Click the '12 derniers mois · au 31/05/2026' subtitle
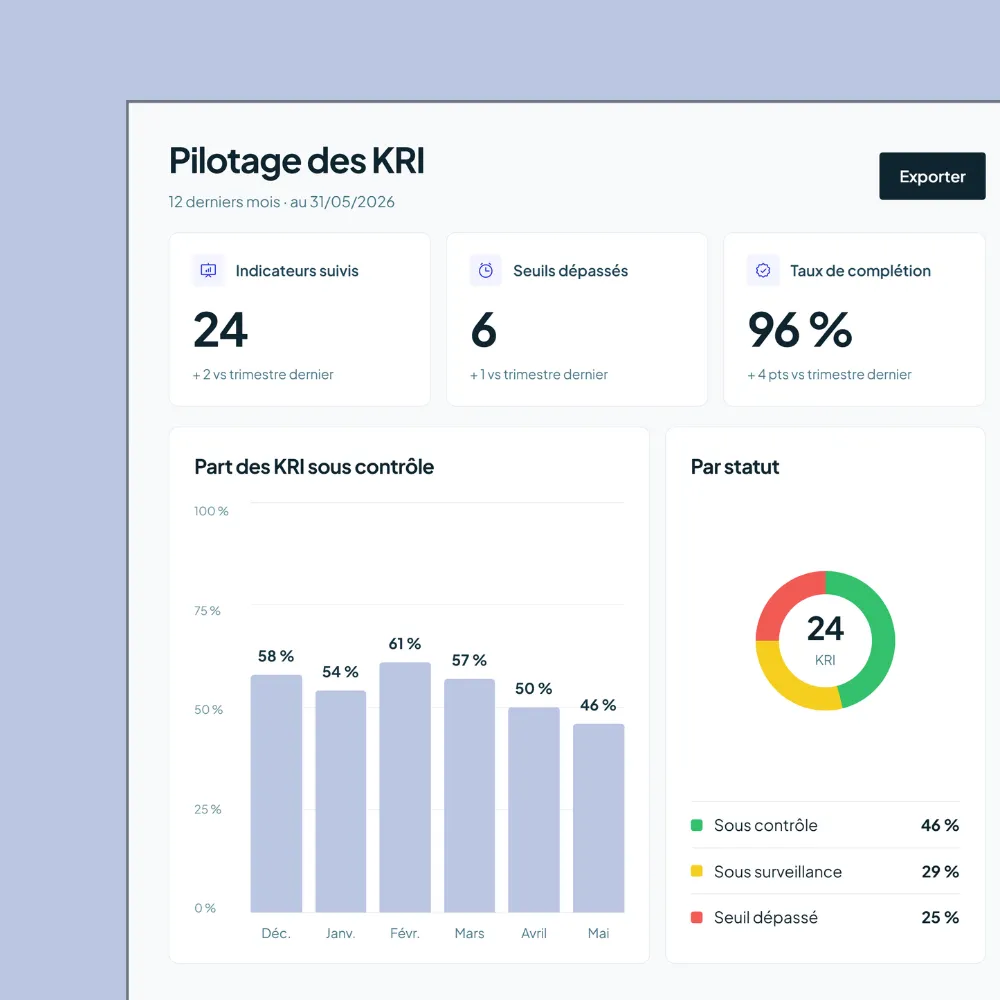The height and width of the screenshot is (1000, 1000). 281,202
